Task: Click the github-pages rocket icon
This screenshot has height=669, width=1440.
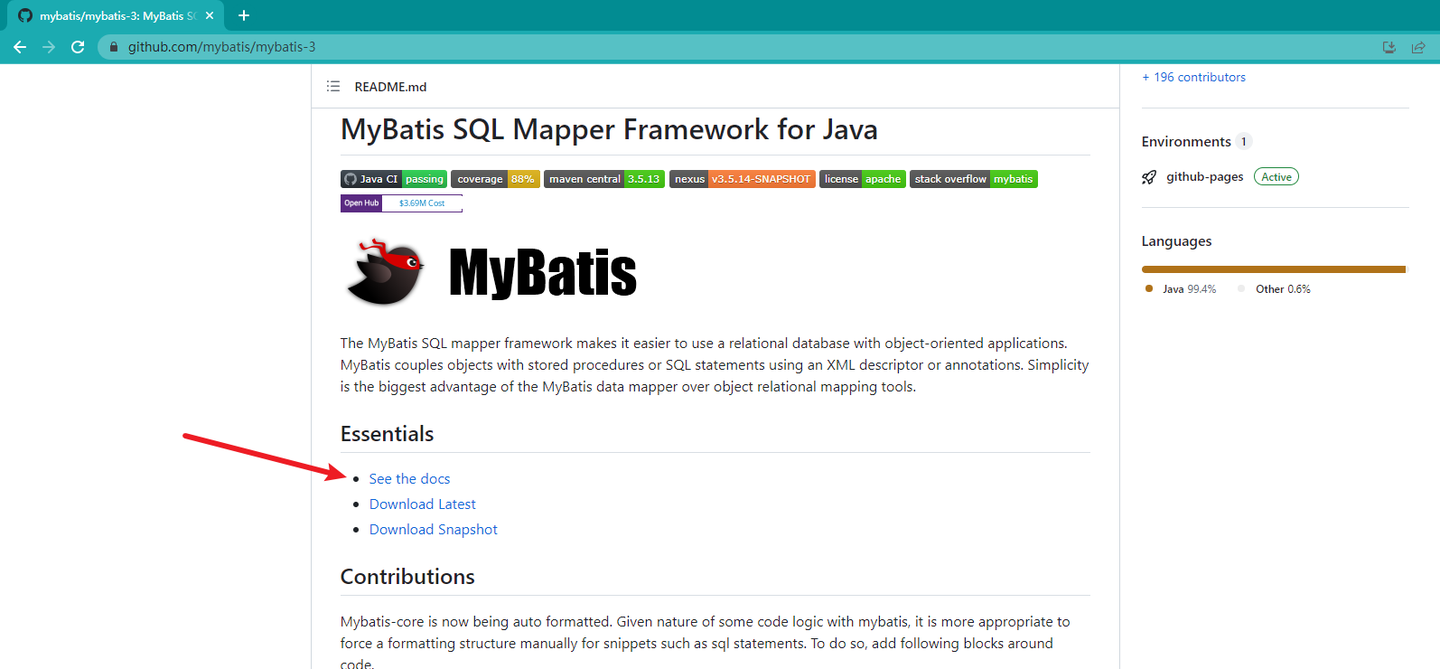Action: 1149,177
